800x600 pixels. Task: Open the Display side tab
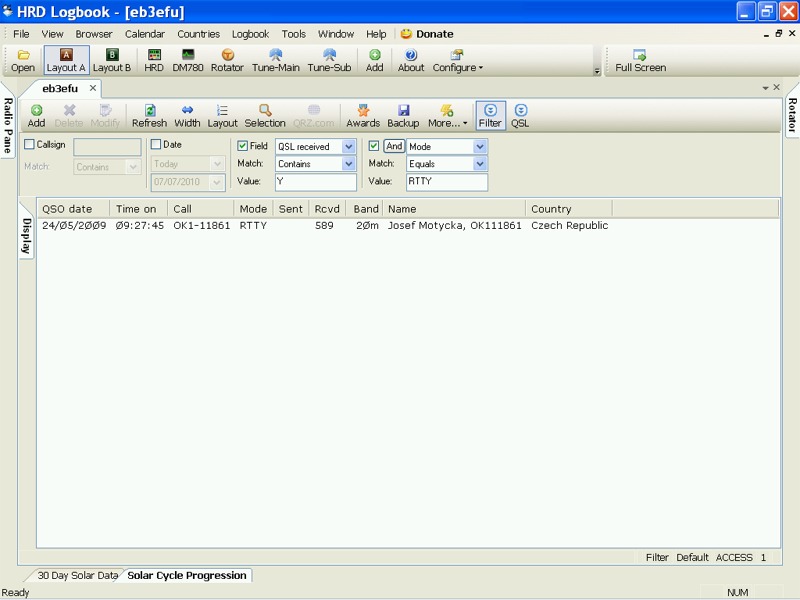pos(27,236)
